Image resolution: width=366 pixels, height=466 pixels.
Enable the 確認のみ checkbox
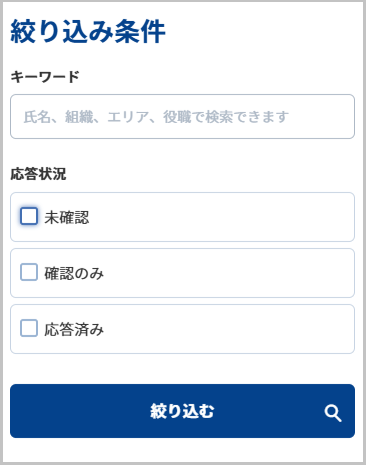(29, 272)
